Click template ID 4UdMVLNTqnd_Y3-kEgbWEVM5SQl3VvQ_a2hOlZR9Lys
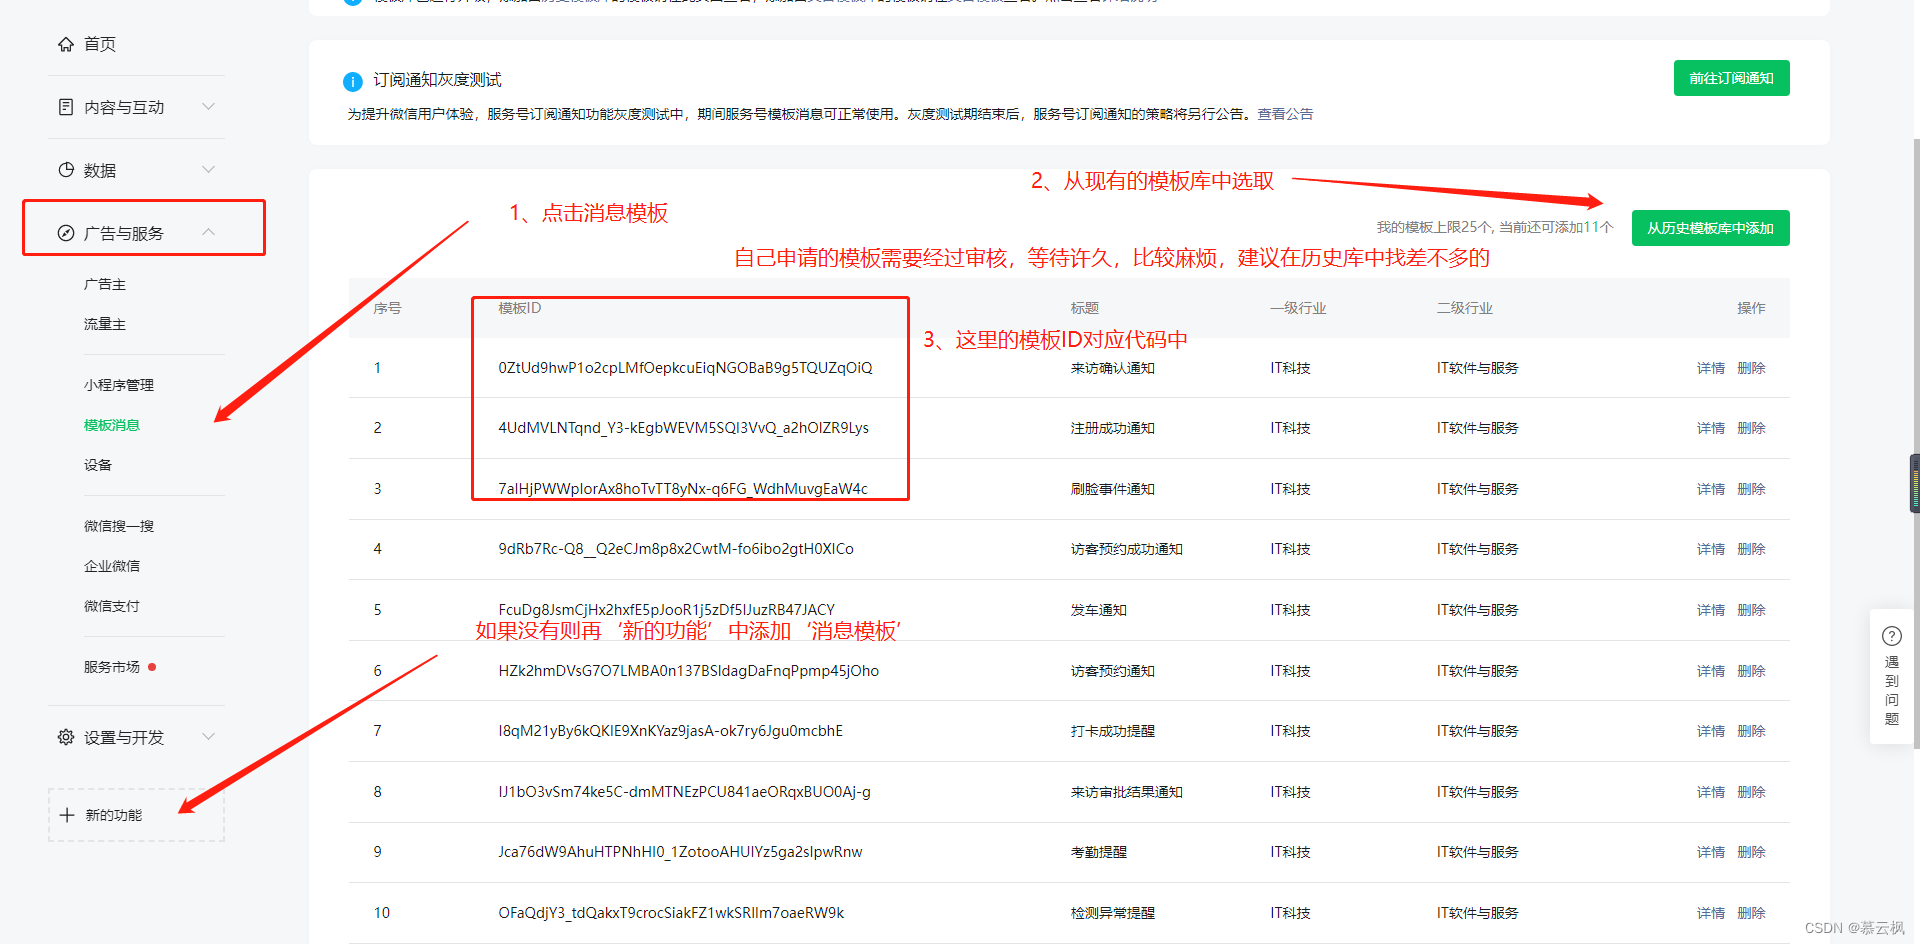This screenshot has width=1920, height=944. click(x=683, y=428)
